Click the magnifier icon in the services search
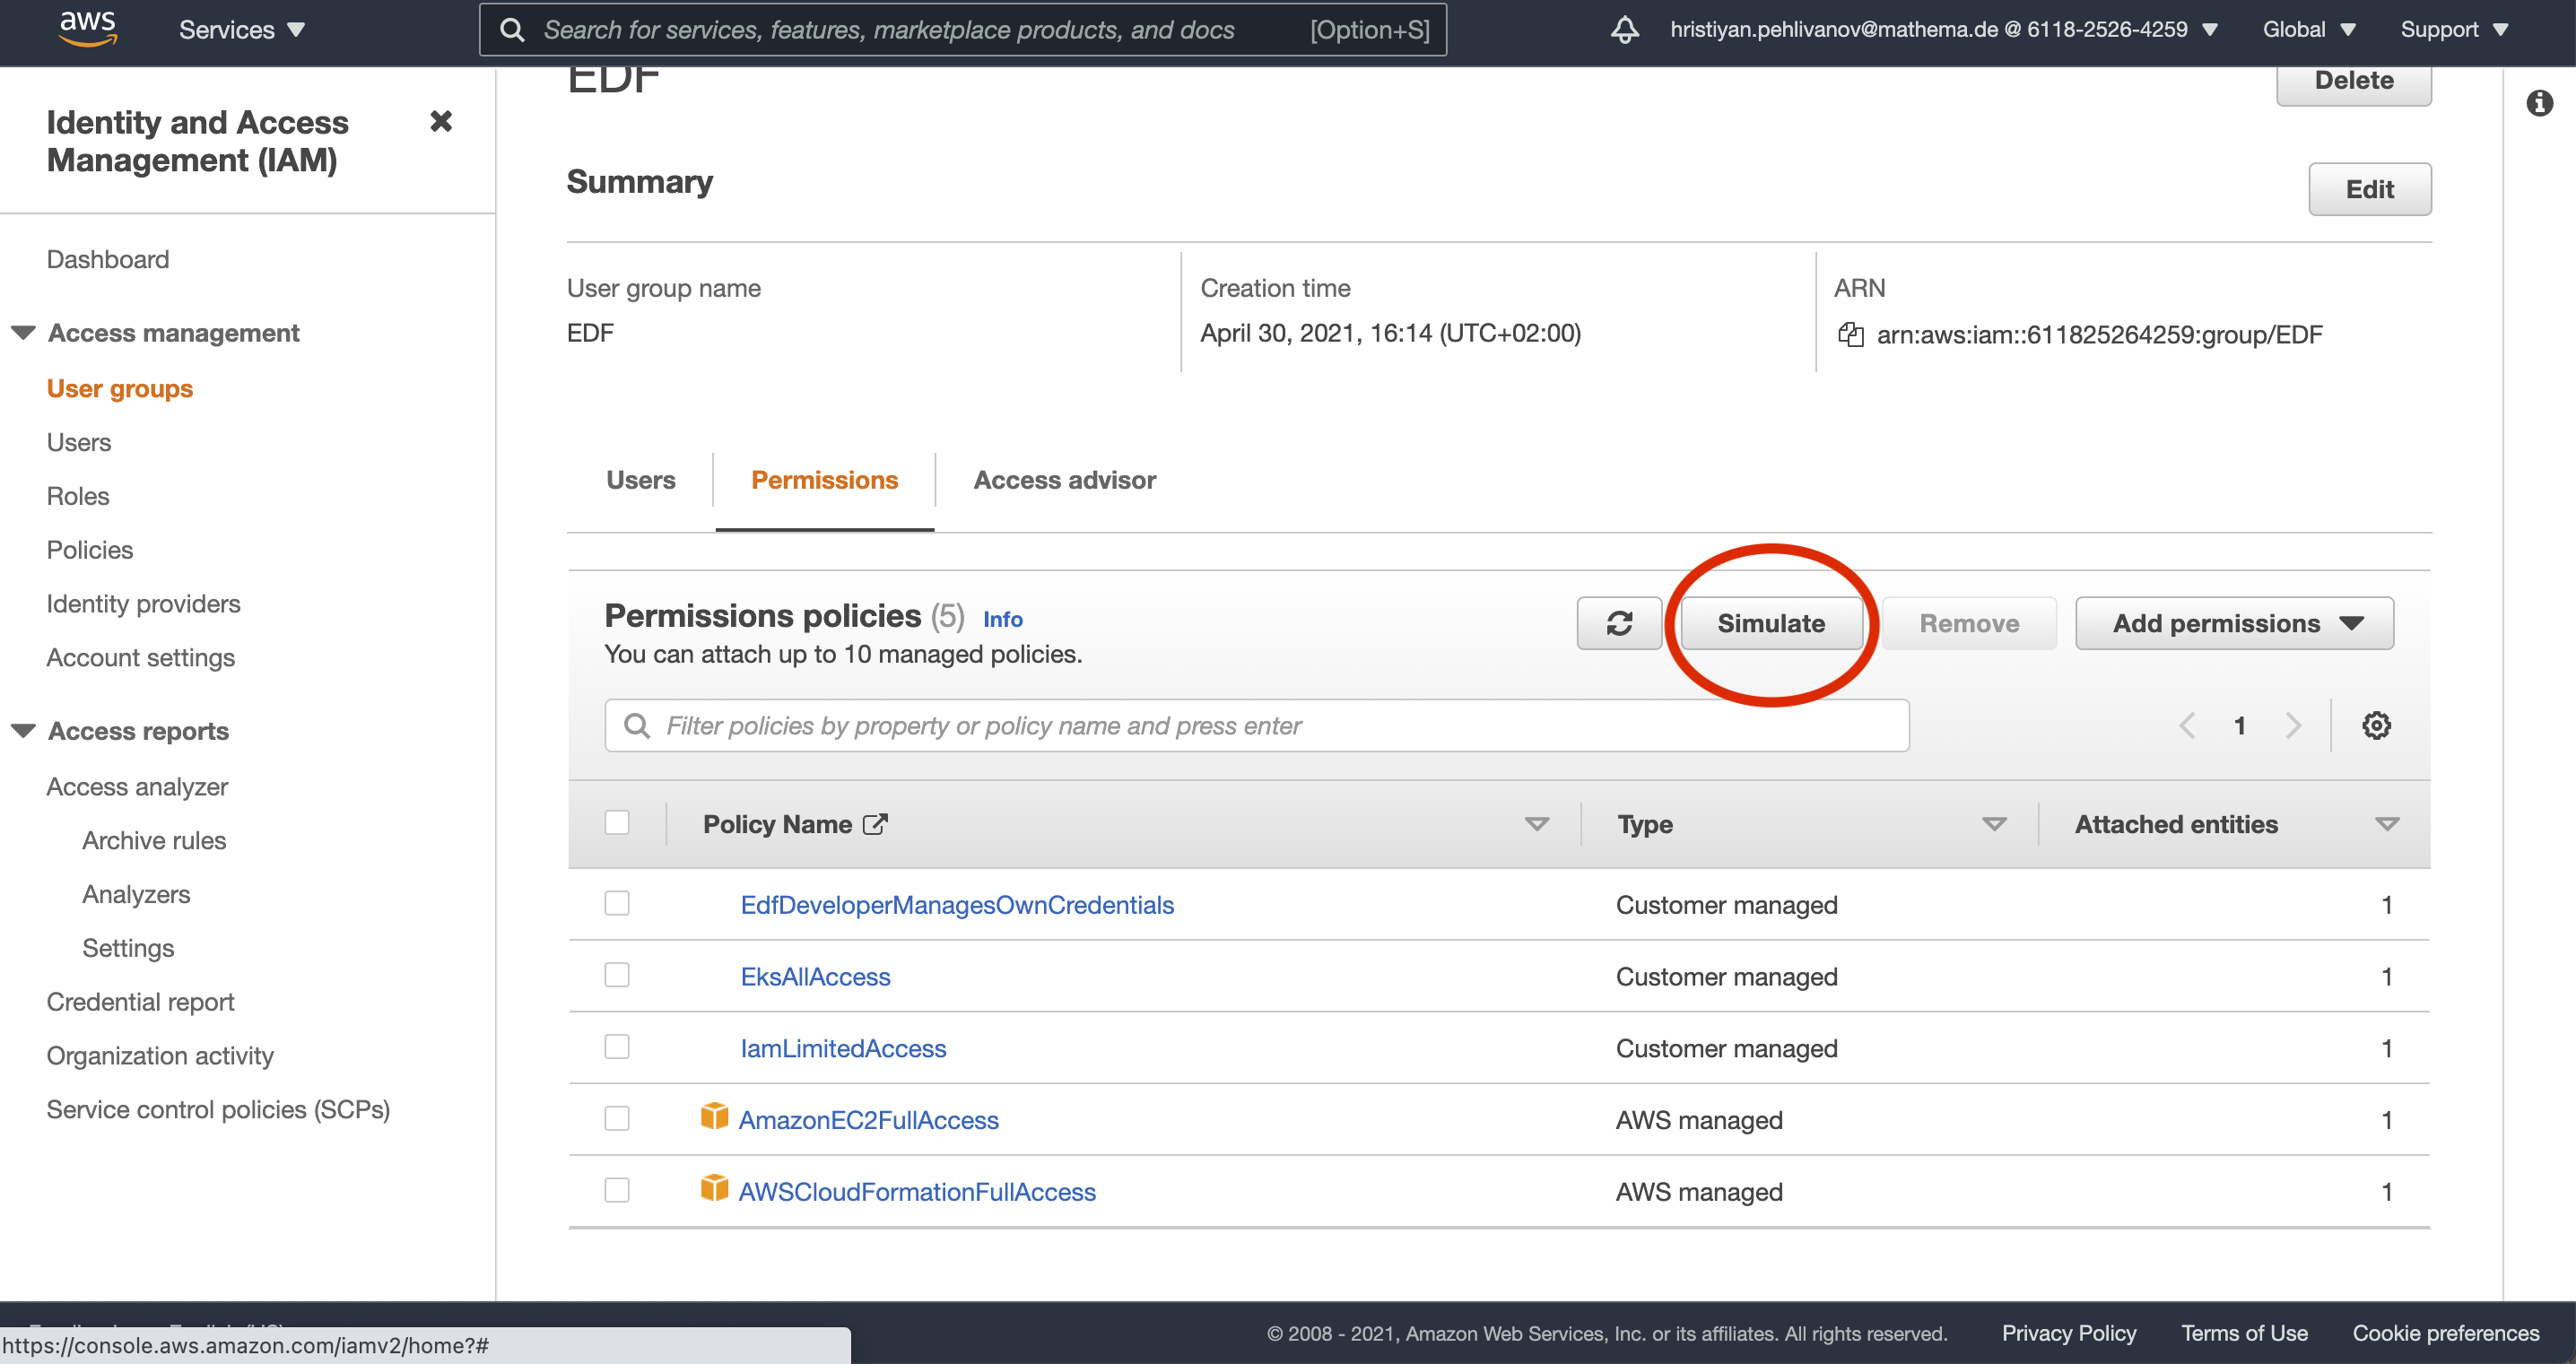Image resolution: width=2576 pixels, height=1364 pixels. (512, 29)
